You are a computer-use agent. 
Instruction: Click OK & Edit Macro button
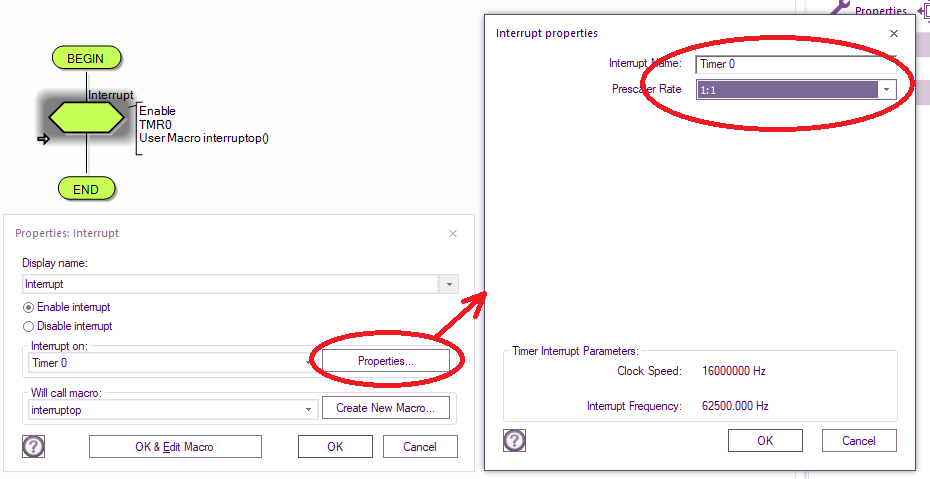tap(175, 446)
